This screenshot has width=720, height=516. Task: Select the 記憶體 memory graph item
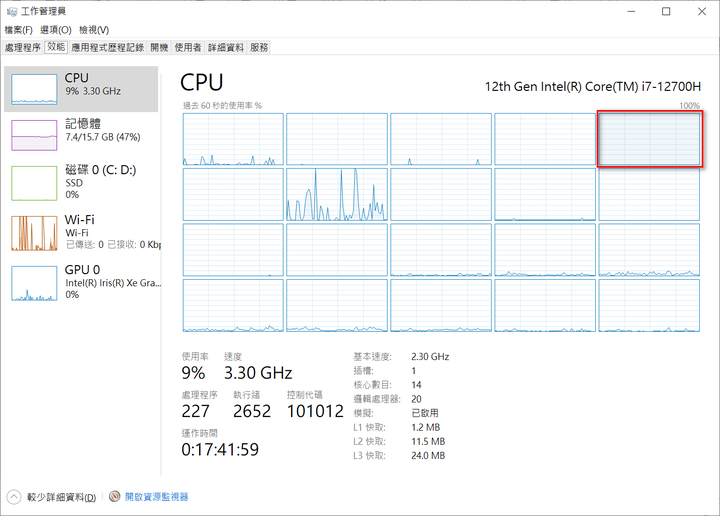(x=81, y=135)
